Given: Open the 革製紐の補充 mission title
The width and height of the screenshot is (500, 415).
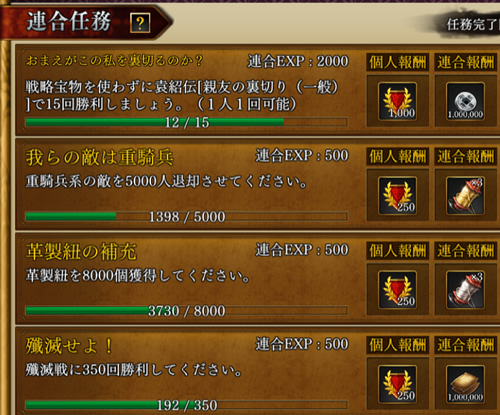Looking at the screenshot, I should pyautogui.click(x=81, y=251).
